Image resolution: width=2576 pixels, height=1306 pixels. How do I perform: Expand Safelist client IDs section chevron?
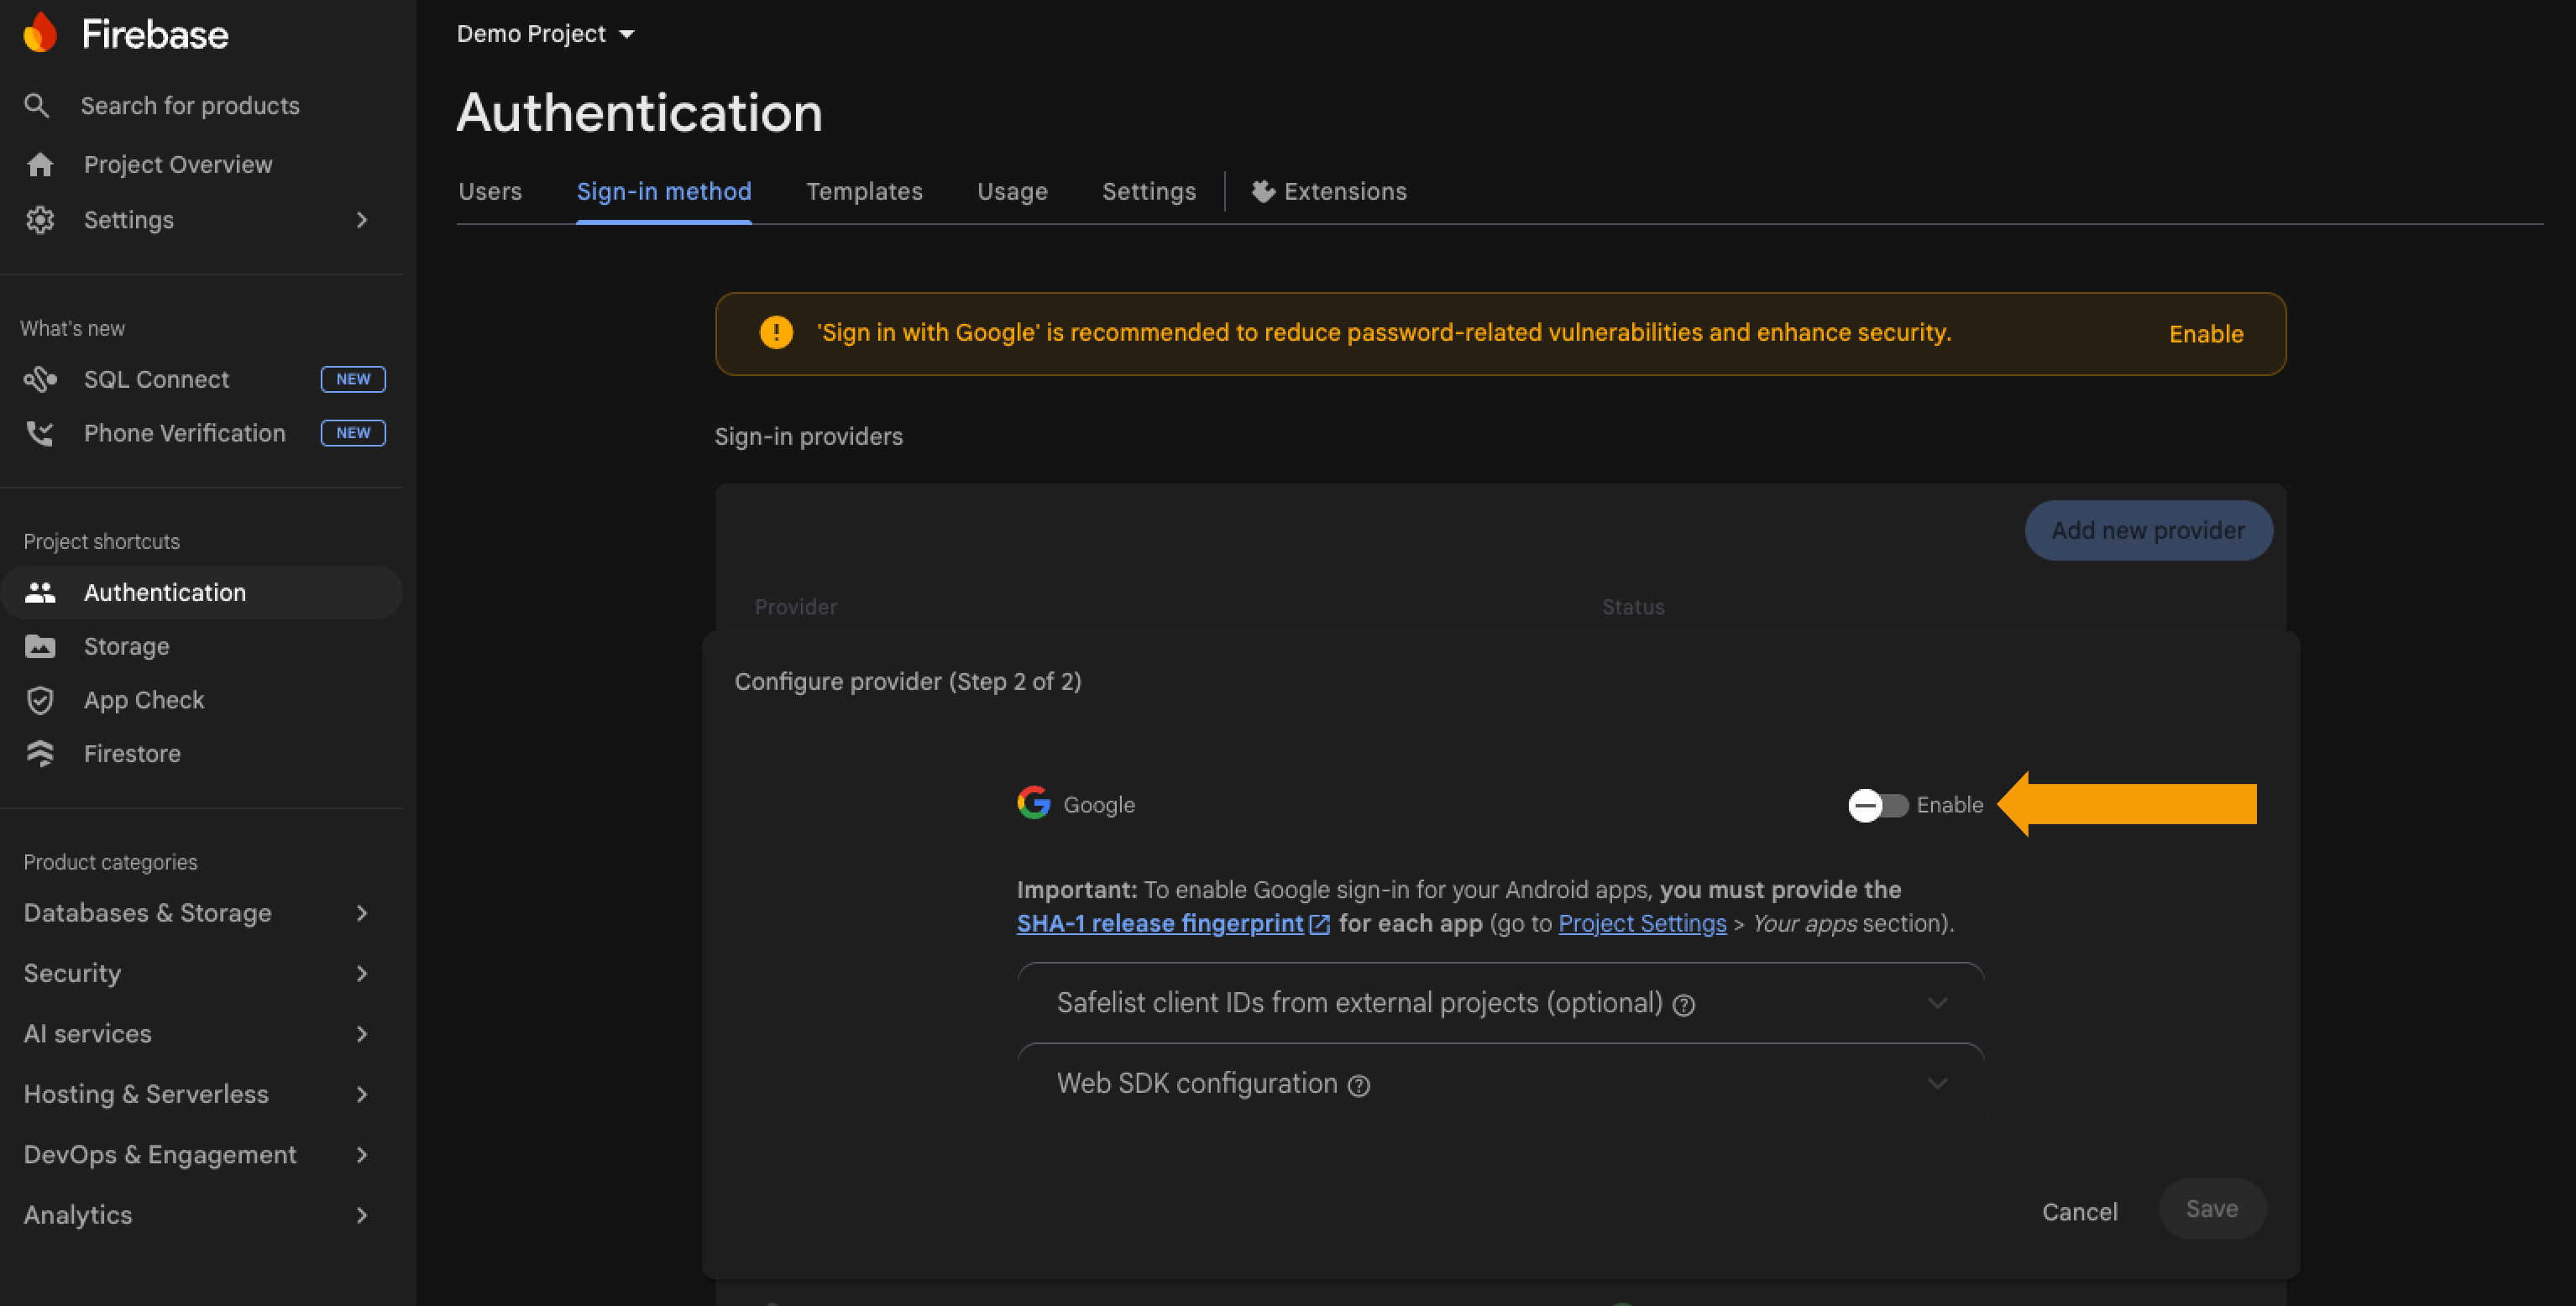click(x=1937, y=1003)
